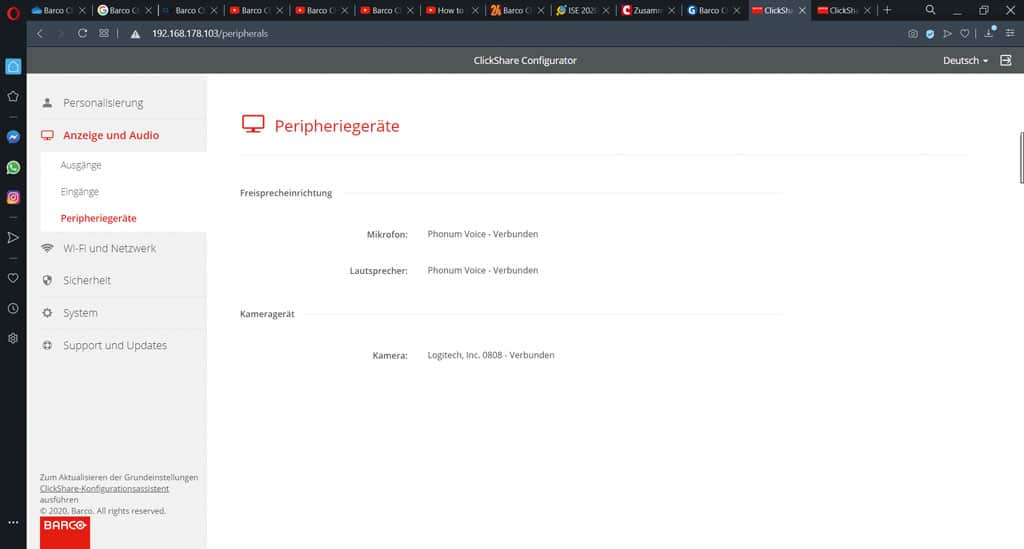
Task: Open Easy Setup sliders icon
Action: pos(1010,33)
